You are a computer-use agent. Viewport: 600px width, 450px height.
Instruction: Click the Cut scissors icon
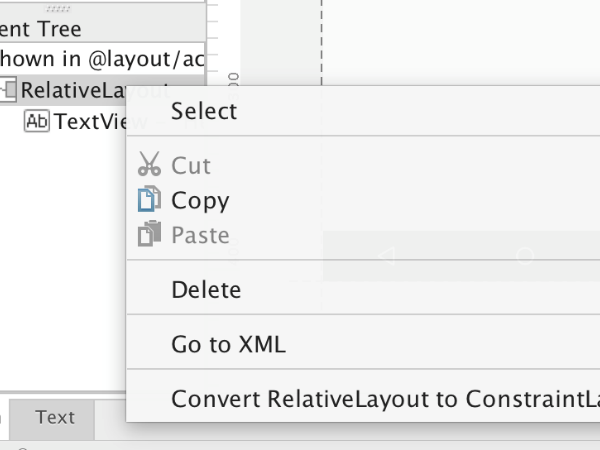point(149,164)
